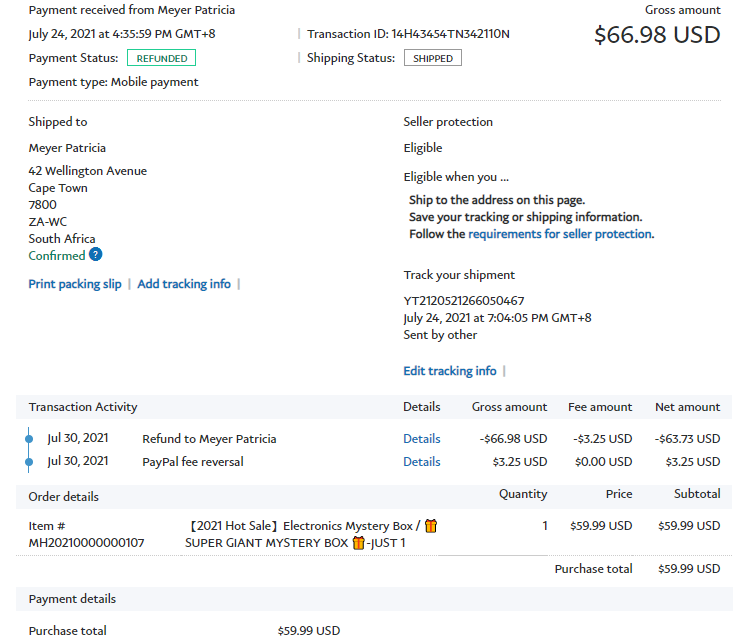This screenshot has height=640, width=741.
Task: Click tracking number YT2120521266050467
Action: [x=464, y=301]
